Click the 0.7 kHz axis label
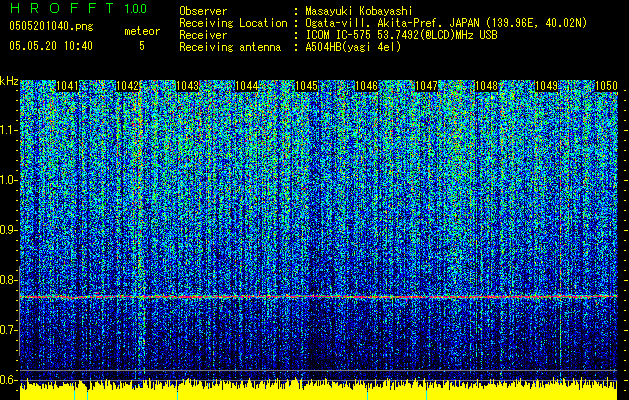This screenshot has width=629, height=400. point(8,330)
